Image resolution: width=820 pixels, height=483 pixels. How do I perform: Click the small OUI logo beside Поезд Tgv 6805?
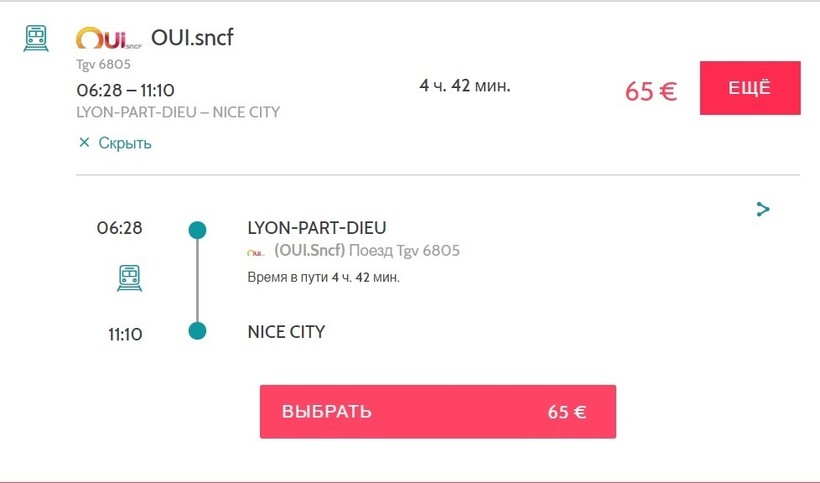coord(256,251)
